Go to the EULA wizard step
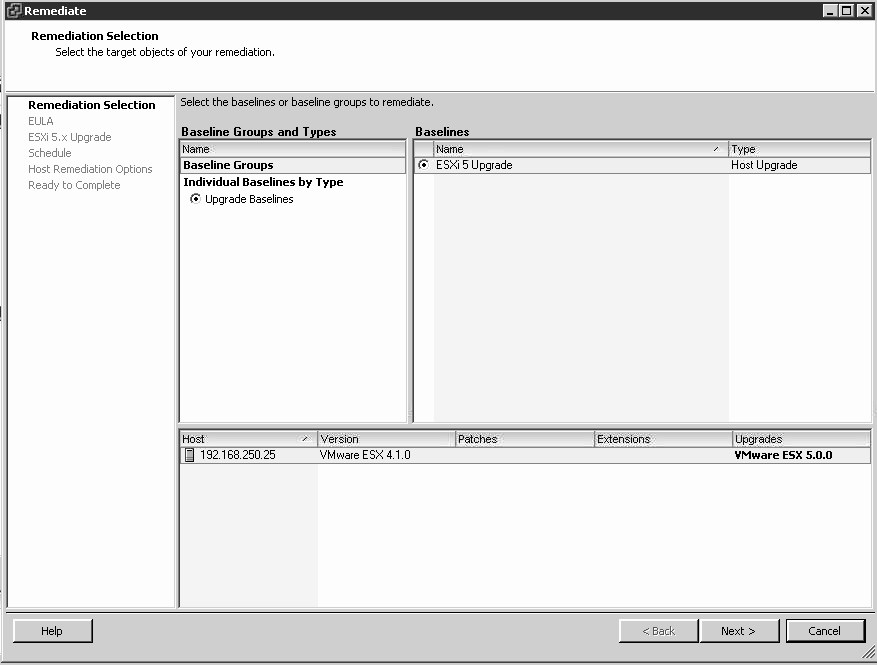The width and height of the screenshot is (877, 665). click(41, 121)
